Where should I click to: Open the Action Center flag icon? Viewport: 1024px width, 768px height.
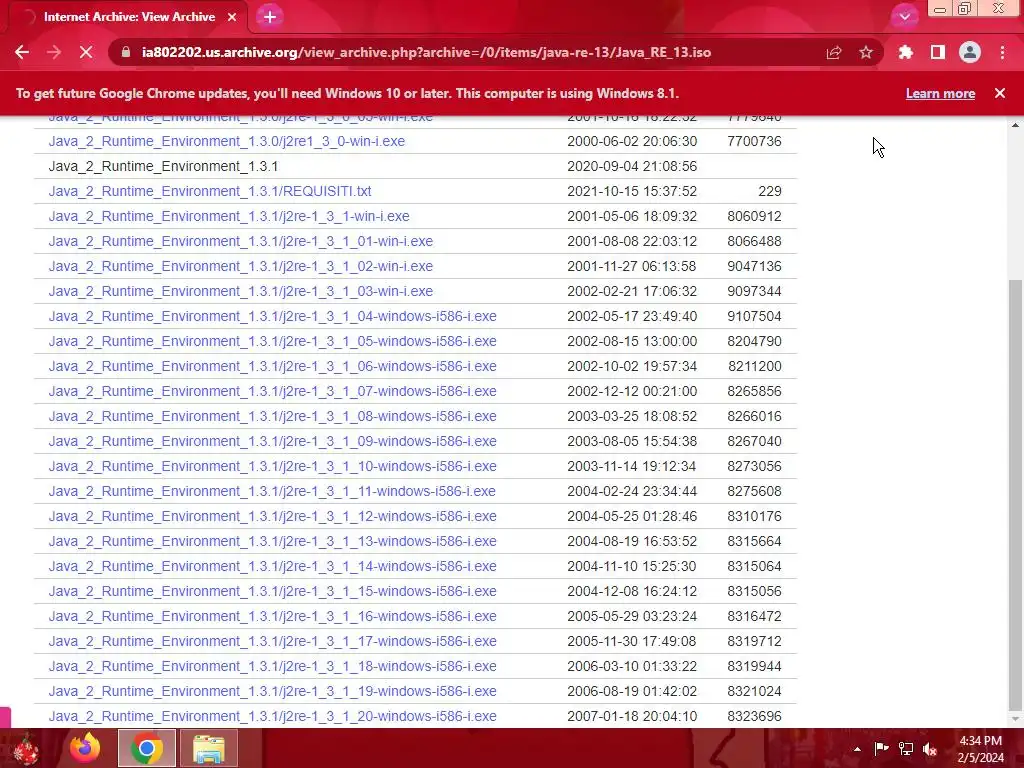pyautogui.click(x=881, y=748)
